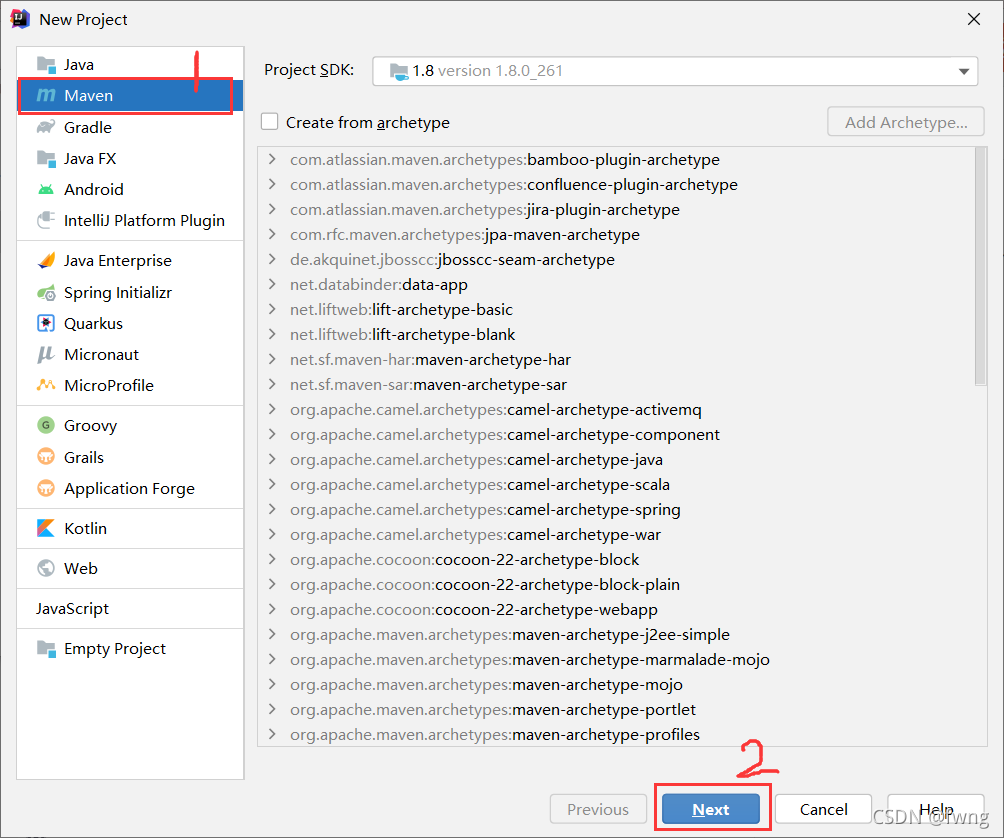Click the Cancel button
Screen dimensions: 1004x838
(x=823, y=809)
